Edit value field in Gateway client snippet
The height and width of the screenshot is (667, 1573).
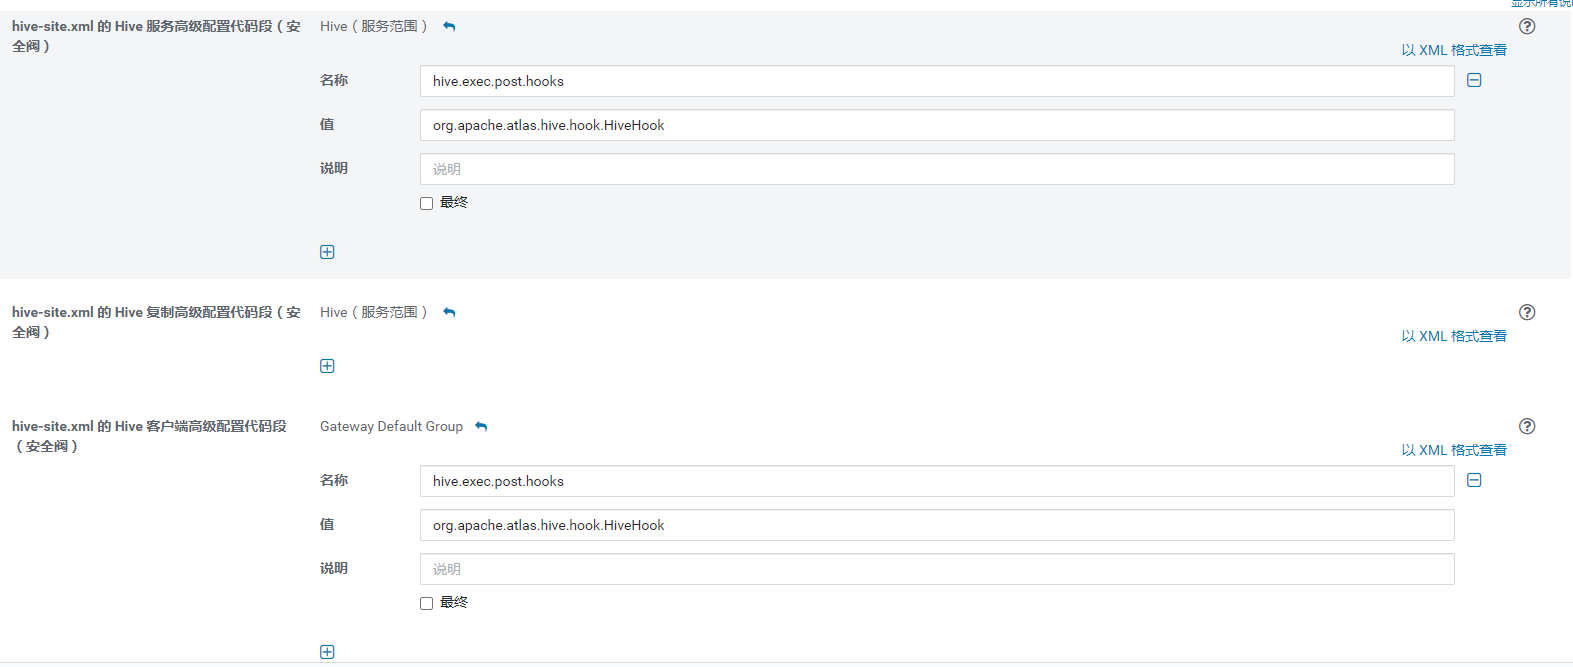pyautogui.click(x=937, y=525)
